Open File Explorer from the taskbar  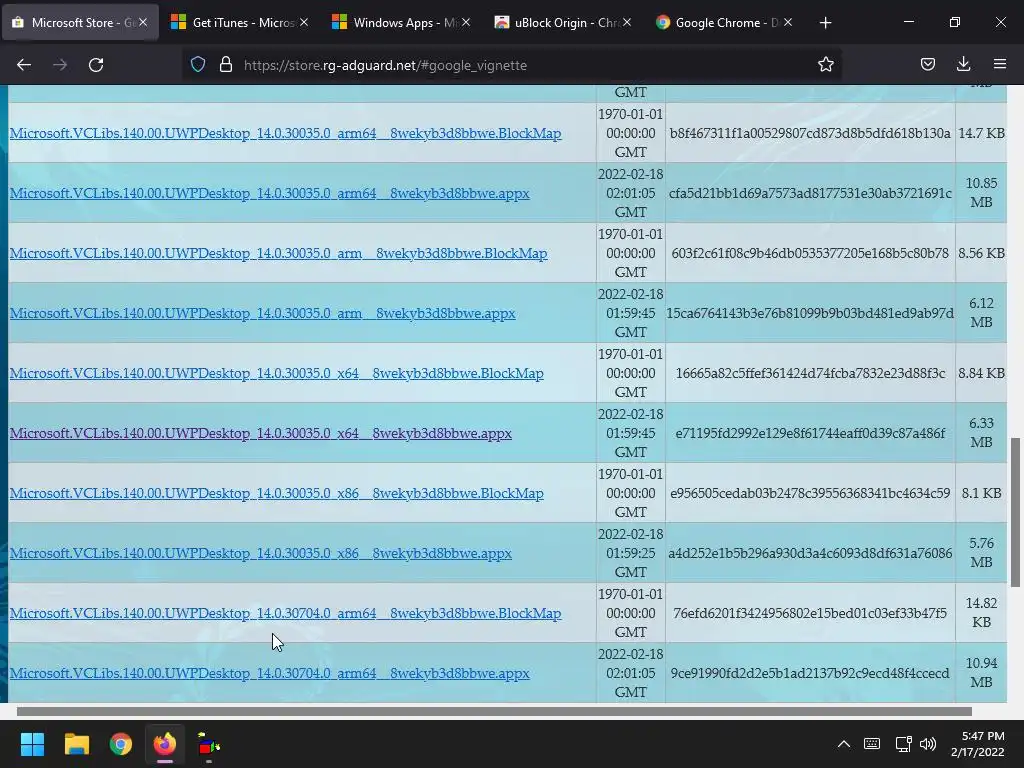(x=76, y=744)
